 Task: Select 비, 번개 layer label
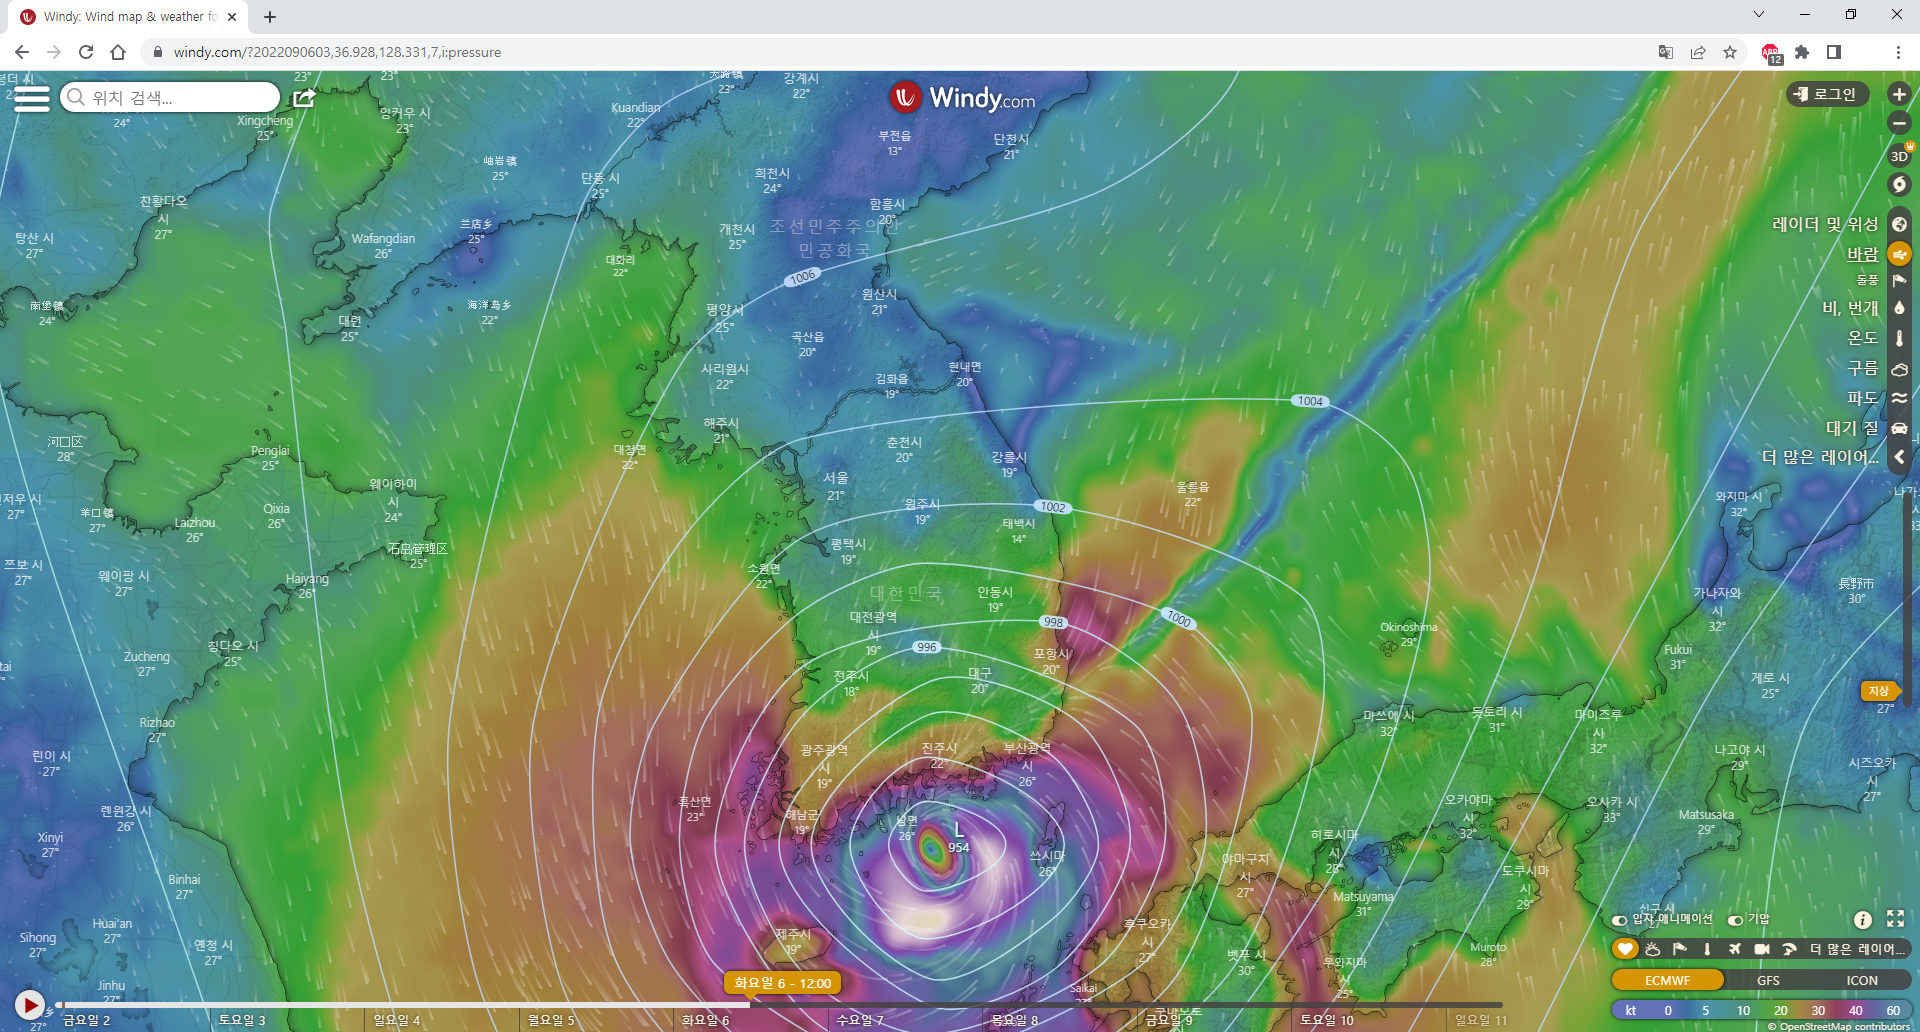1850,308
